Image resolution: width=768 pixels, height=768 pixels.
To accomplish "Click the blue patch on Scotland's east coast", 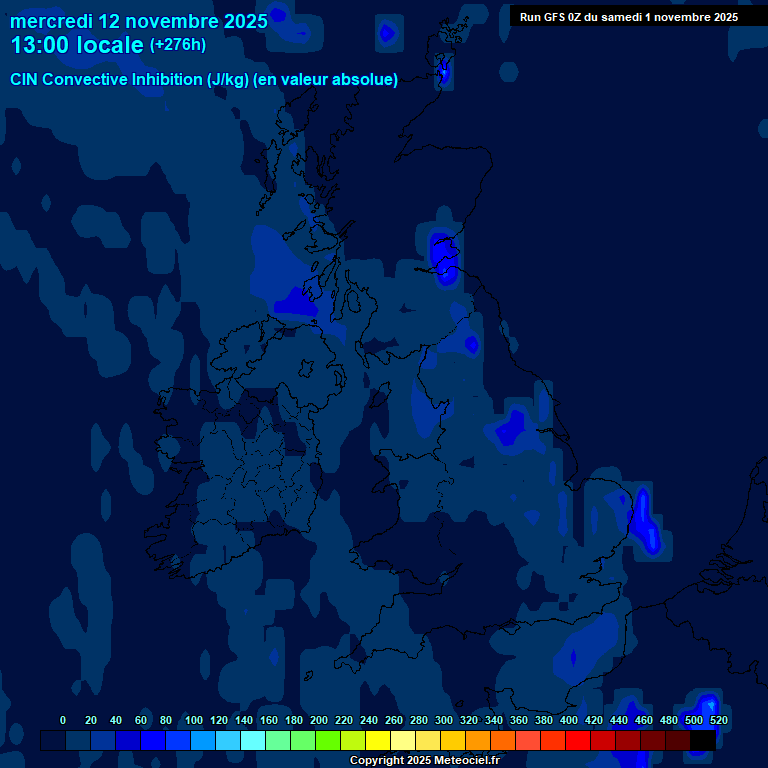I will (442, 256).
